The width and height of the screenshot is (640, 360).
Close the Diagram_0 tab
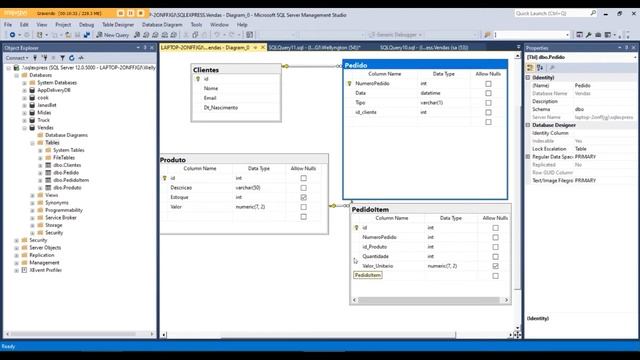263,48
